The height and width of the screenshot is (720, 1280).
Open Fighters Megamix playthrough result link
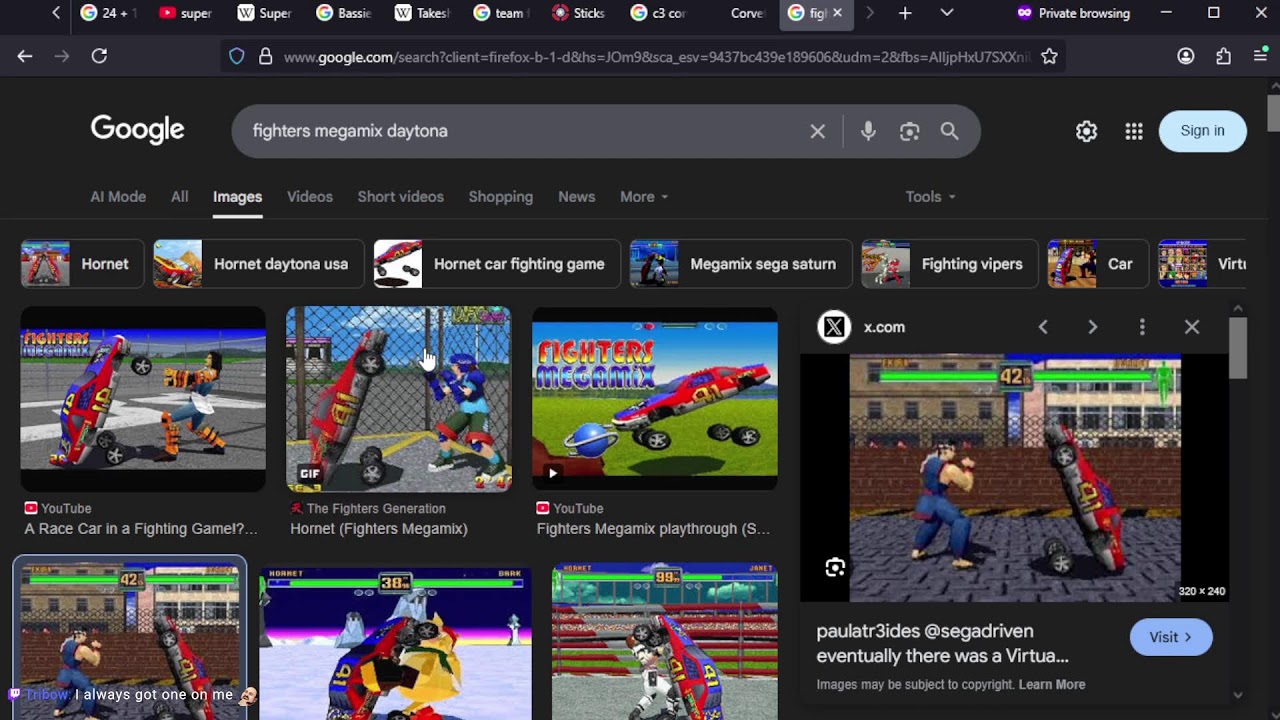[x=654, y=528]
